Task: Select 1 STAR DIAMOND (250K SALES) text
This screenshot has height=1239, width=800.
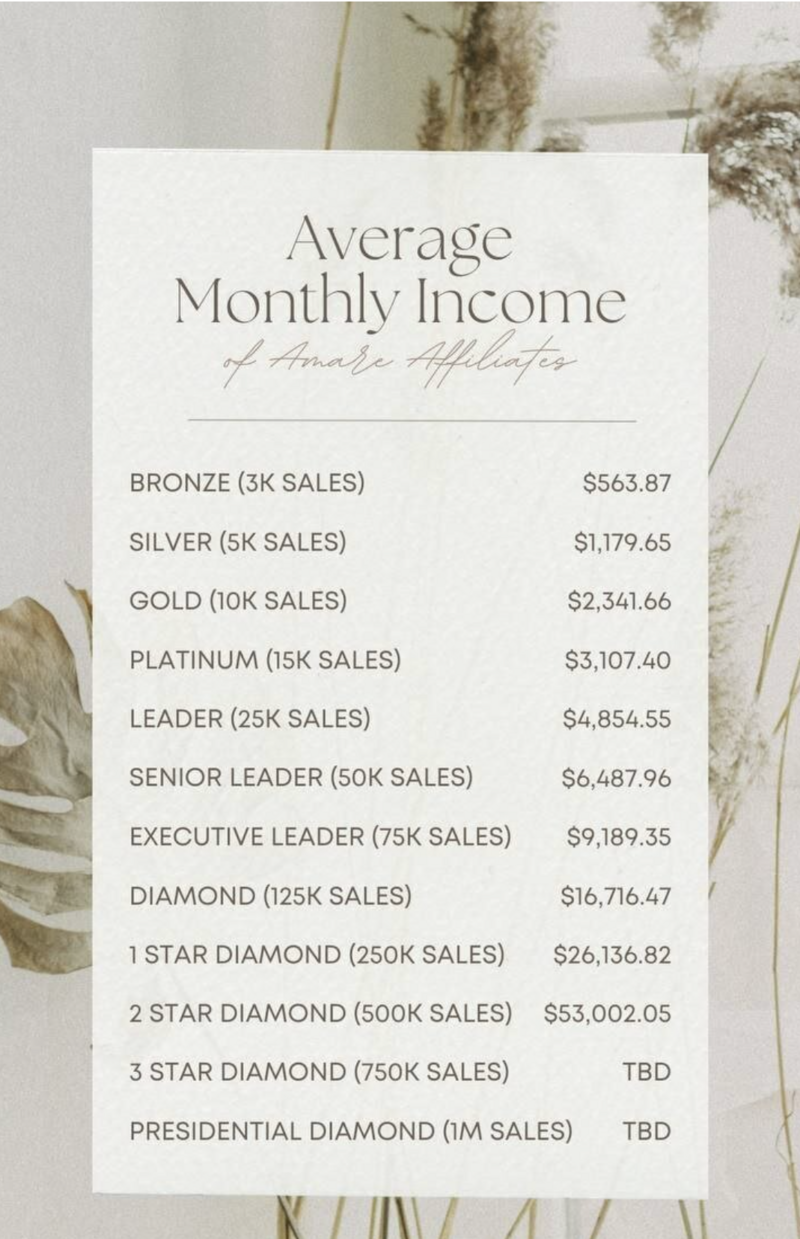Action: [317, 955]
